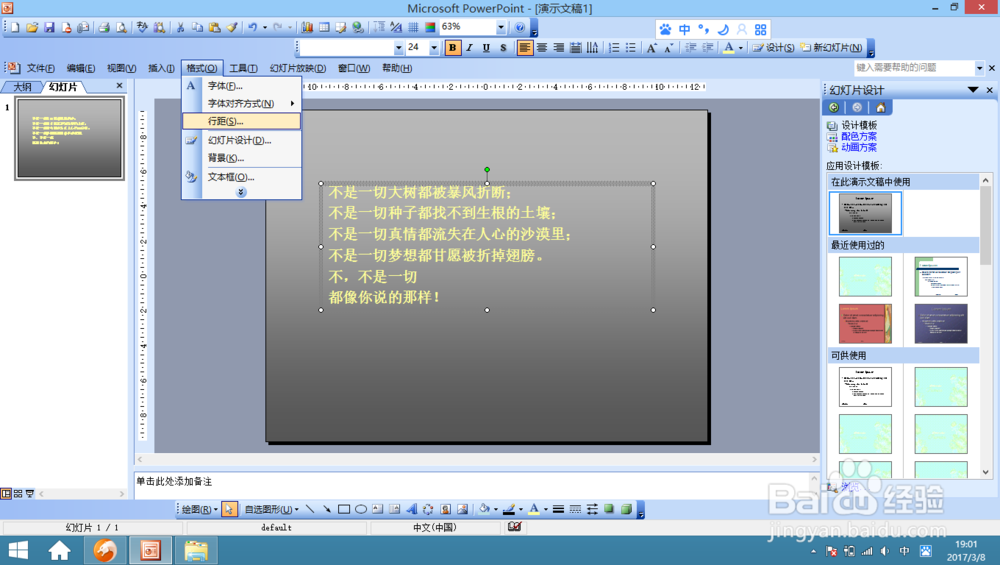Print the presentation with the printer icon

104,27
